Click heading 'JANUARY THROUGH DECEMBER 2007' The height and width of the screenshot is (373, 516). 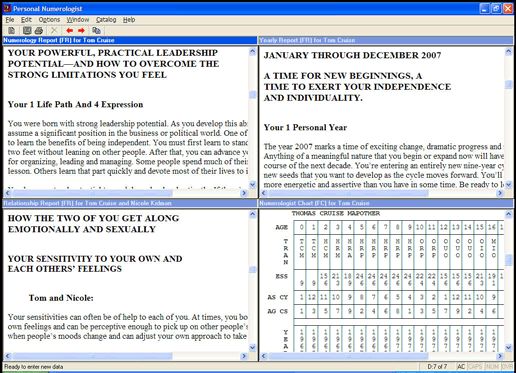pyautogui.click(x=352, y=55)
